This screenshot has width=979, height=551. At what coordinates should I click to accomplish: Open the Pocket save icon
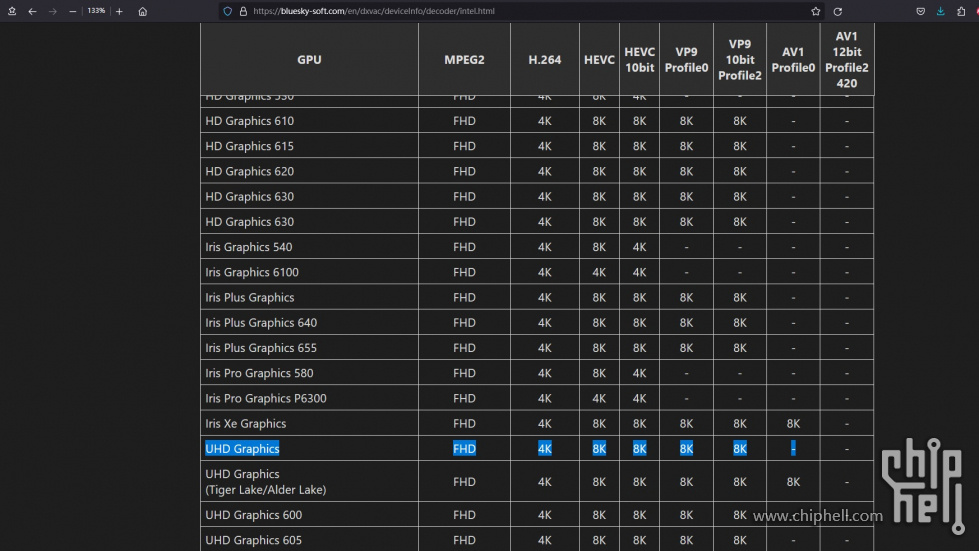click(920, 11)
